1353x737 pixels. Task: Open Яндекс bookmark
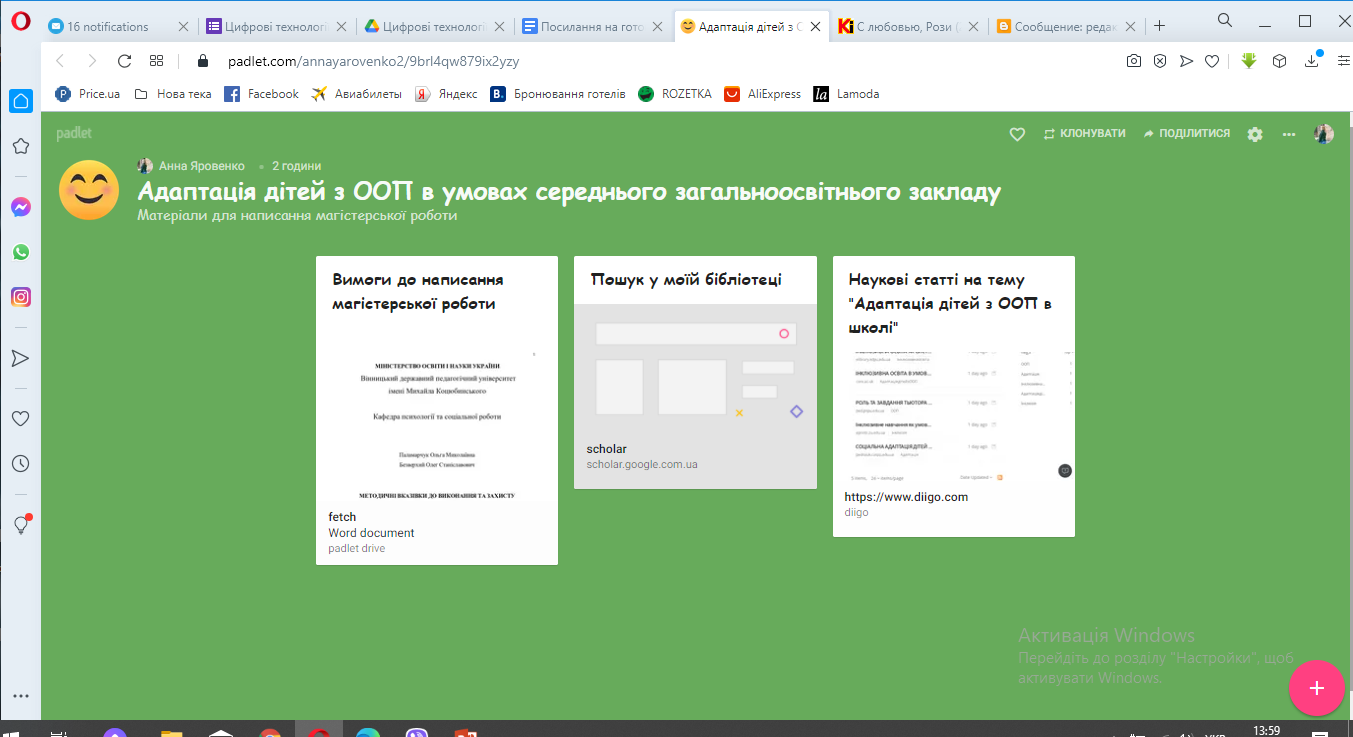click(446, 94)
